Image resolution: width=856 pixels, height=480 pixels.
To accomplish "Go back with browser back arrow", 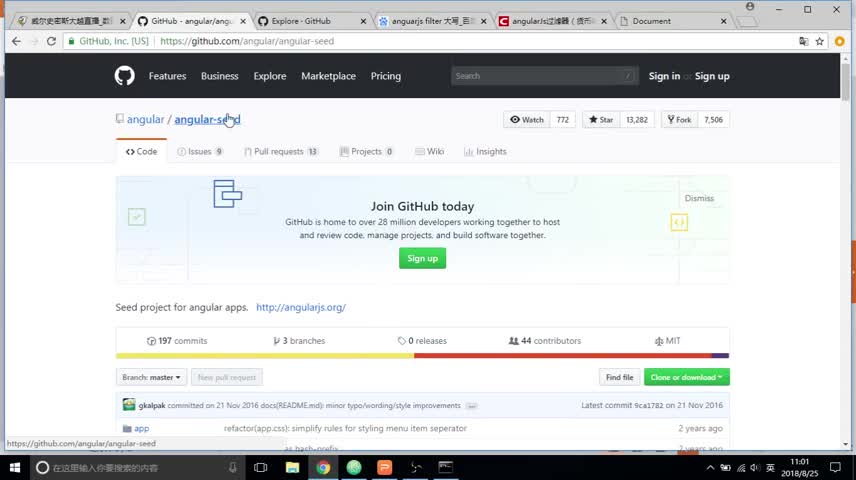I will pyautogui.click(x=16, y=41).
